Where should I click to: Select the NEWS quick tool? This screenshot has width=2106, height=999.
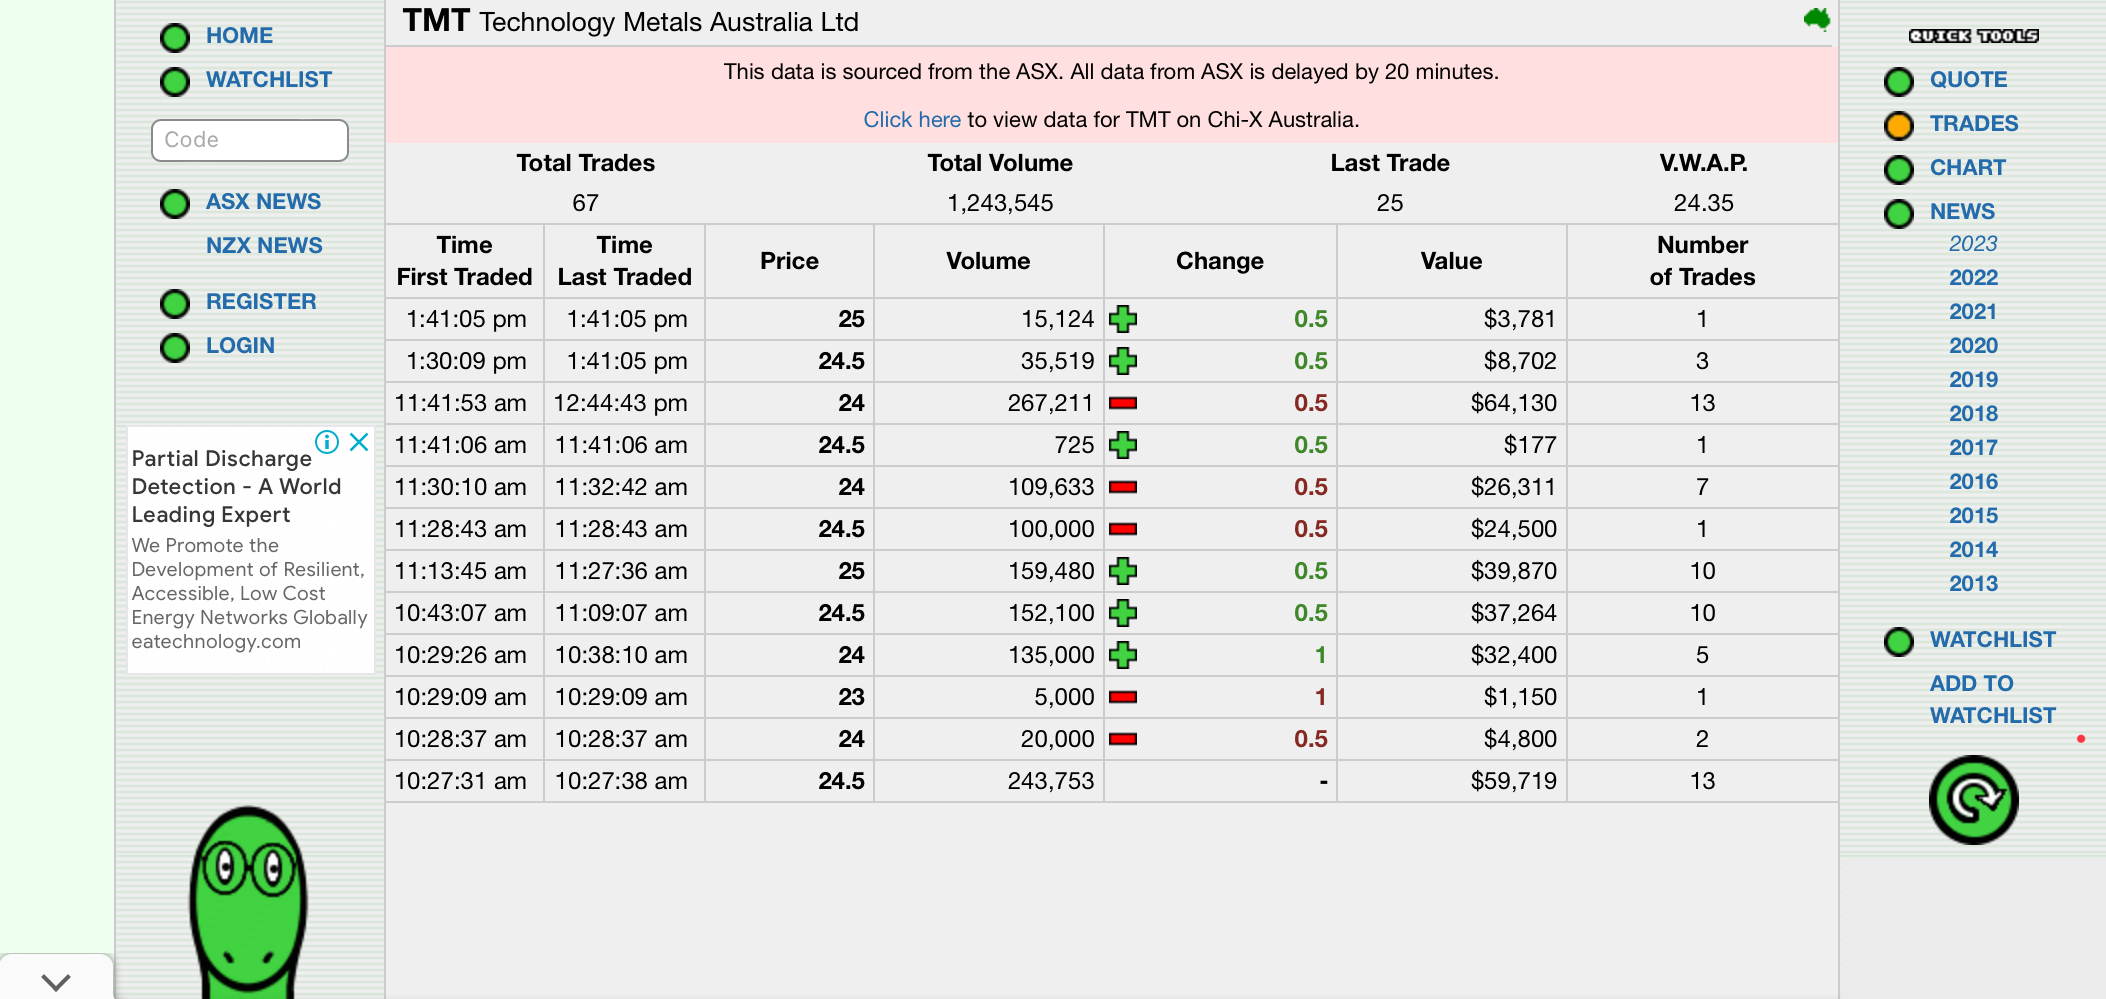1962,212
